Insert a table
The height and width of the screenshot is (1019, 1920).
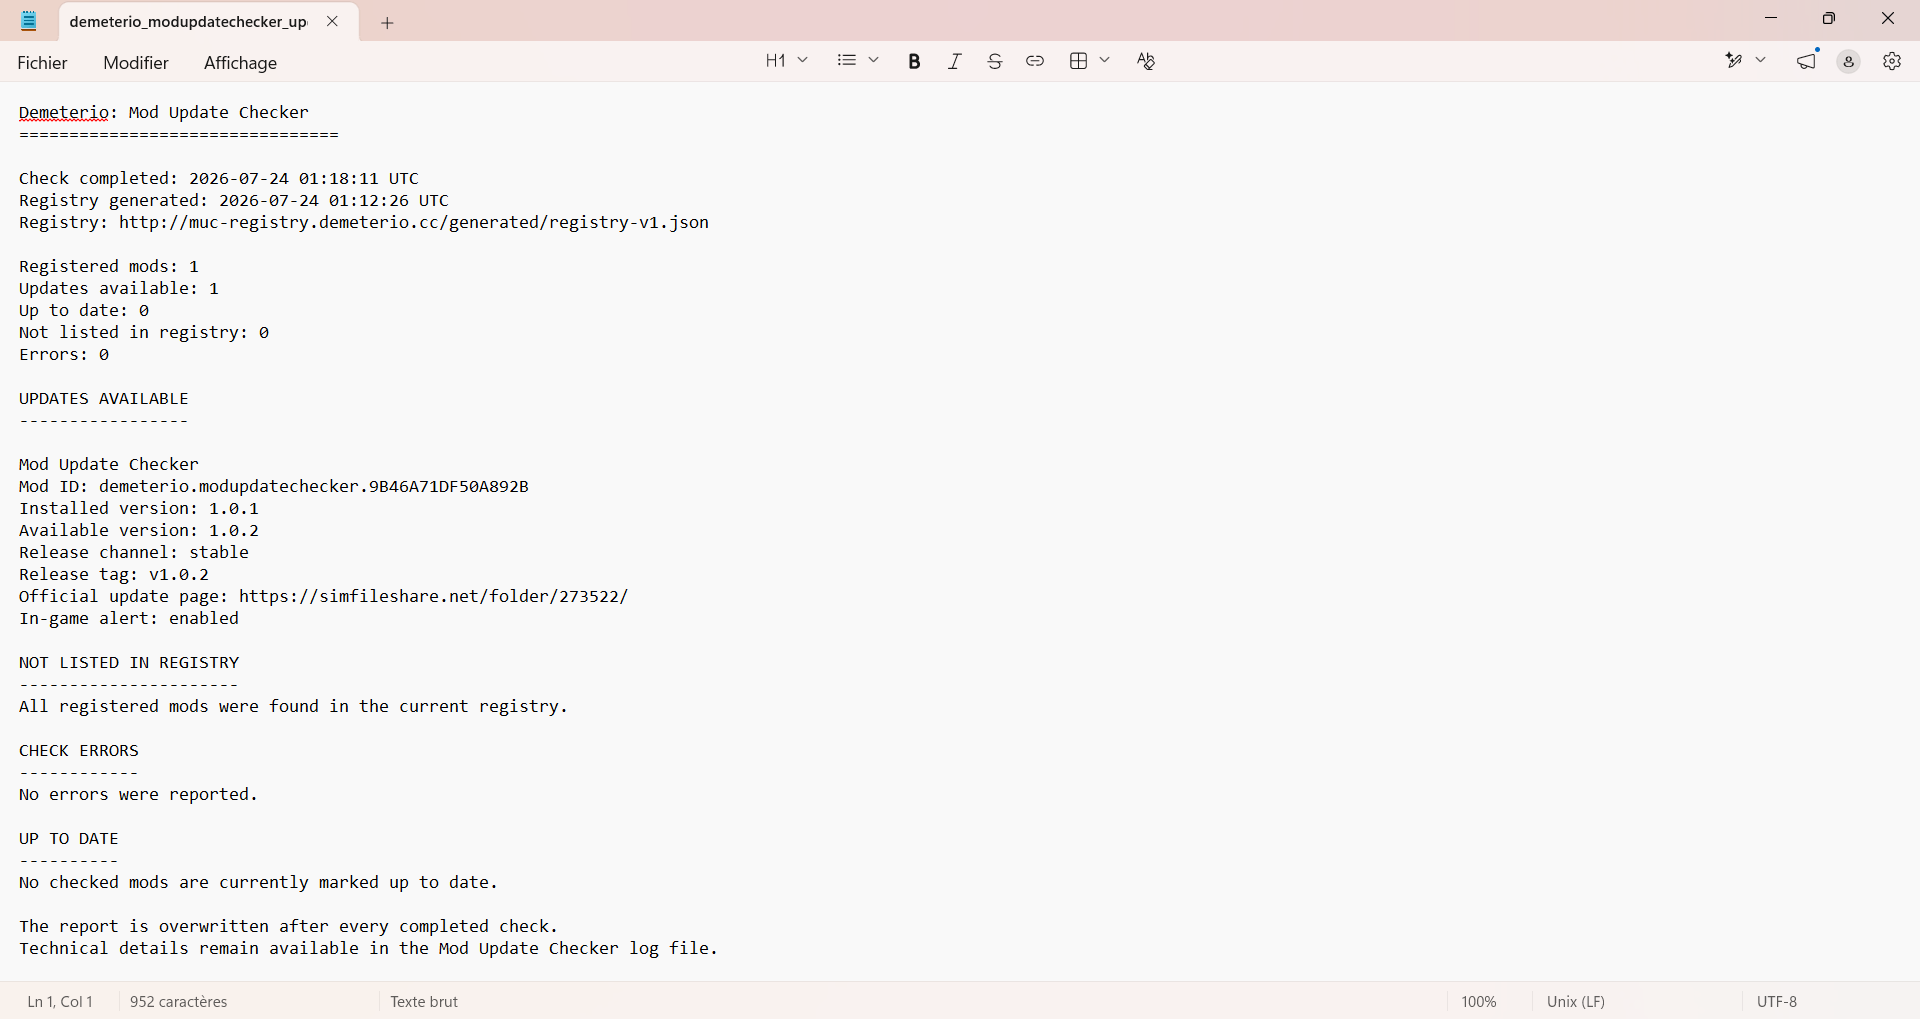pos(1079,61)
